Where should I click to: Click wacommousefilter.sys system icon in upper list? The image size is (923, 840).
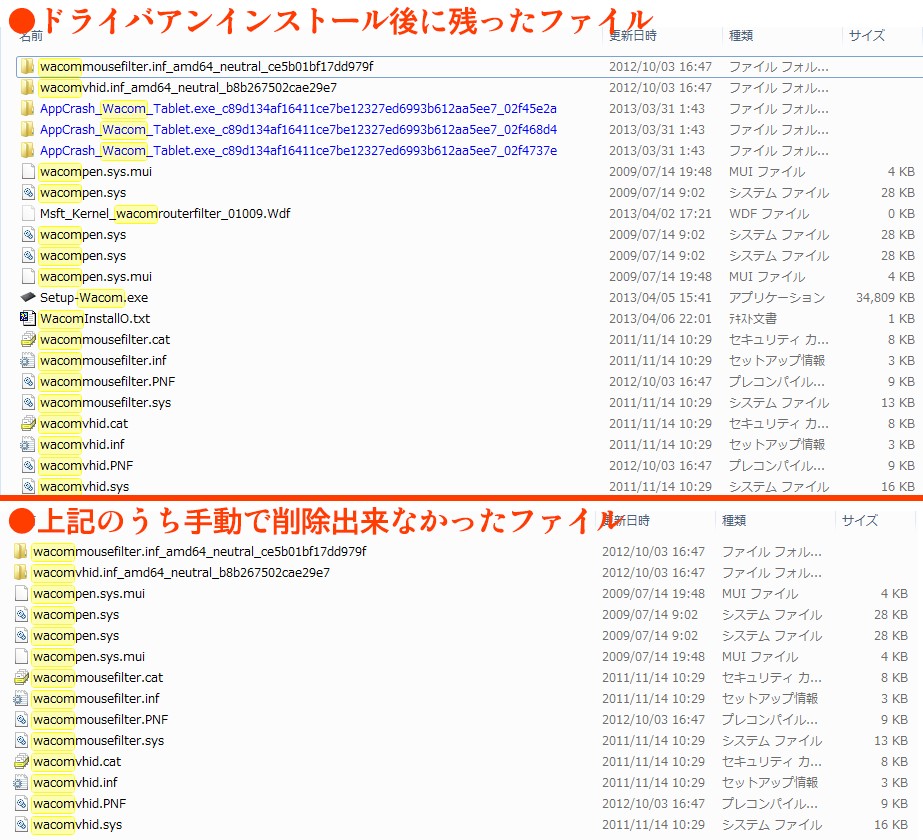tap(28, 403)
